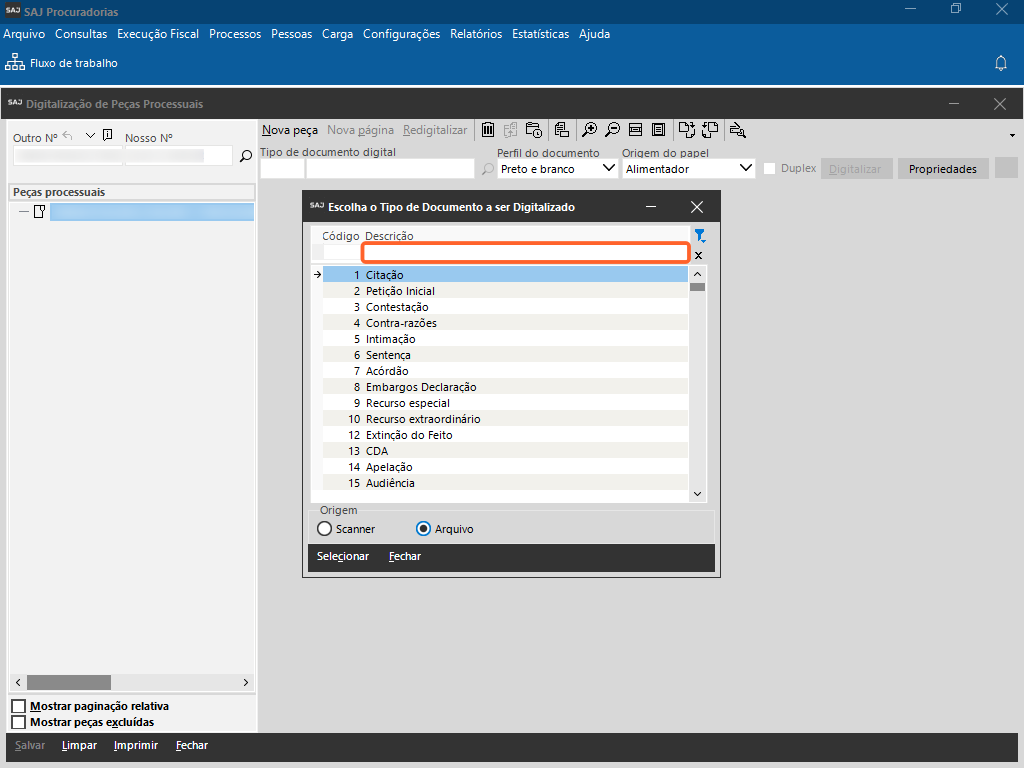1024x768 pixels.
Task: Expand the Origem do papel dropdown
Action: pos(745,169)
